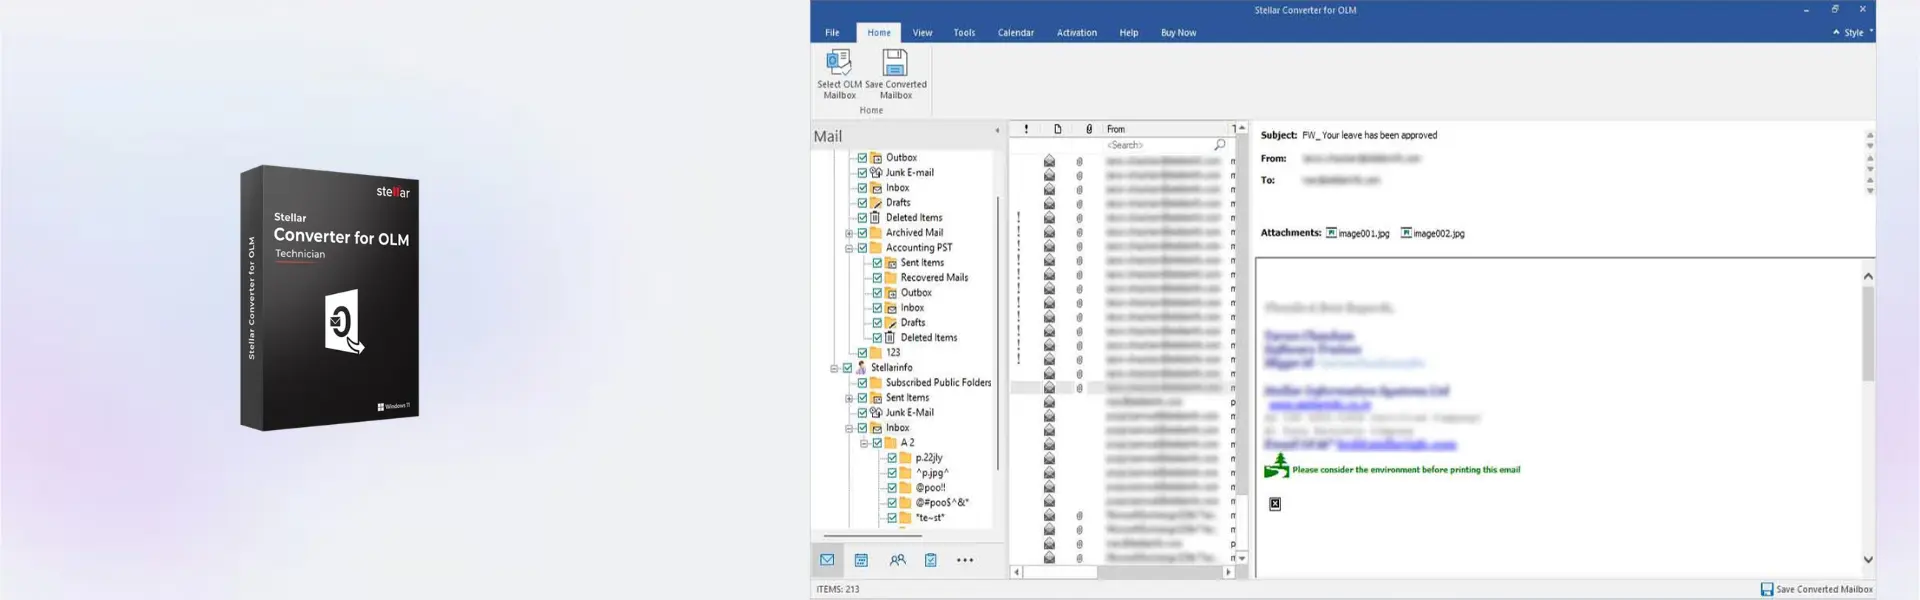Open the File menu

pyautogui.click(x=832, y=33)
